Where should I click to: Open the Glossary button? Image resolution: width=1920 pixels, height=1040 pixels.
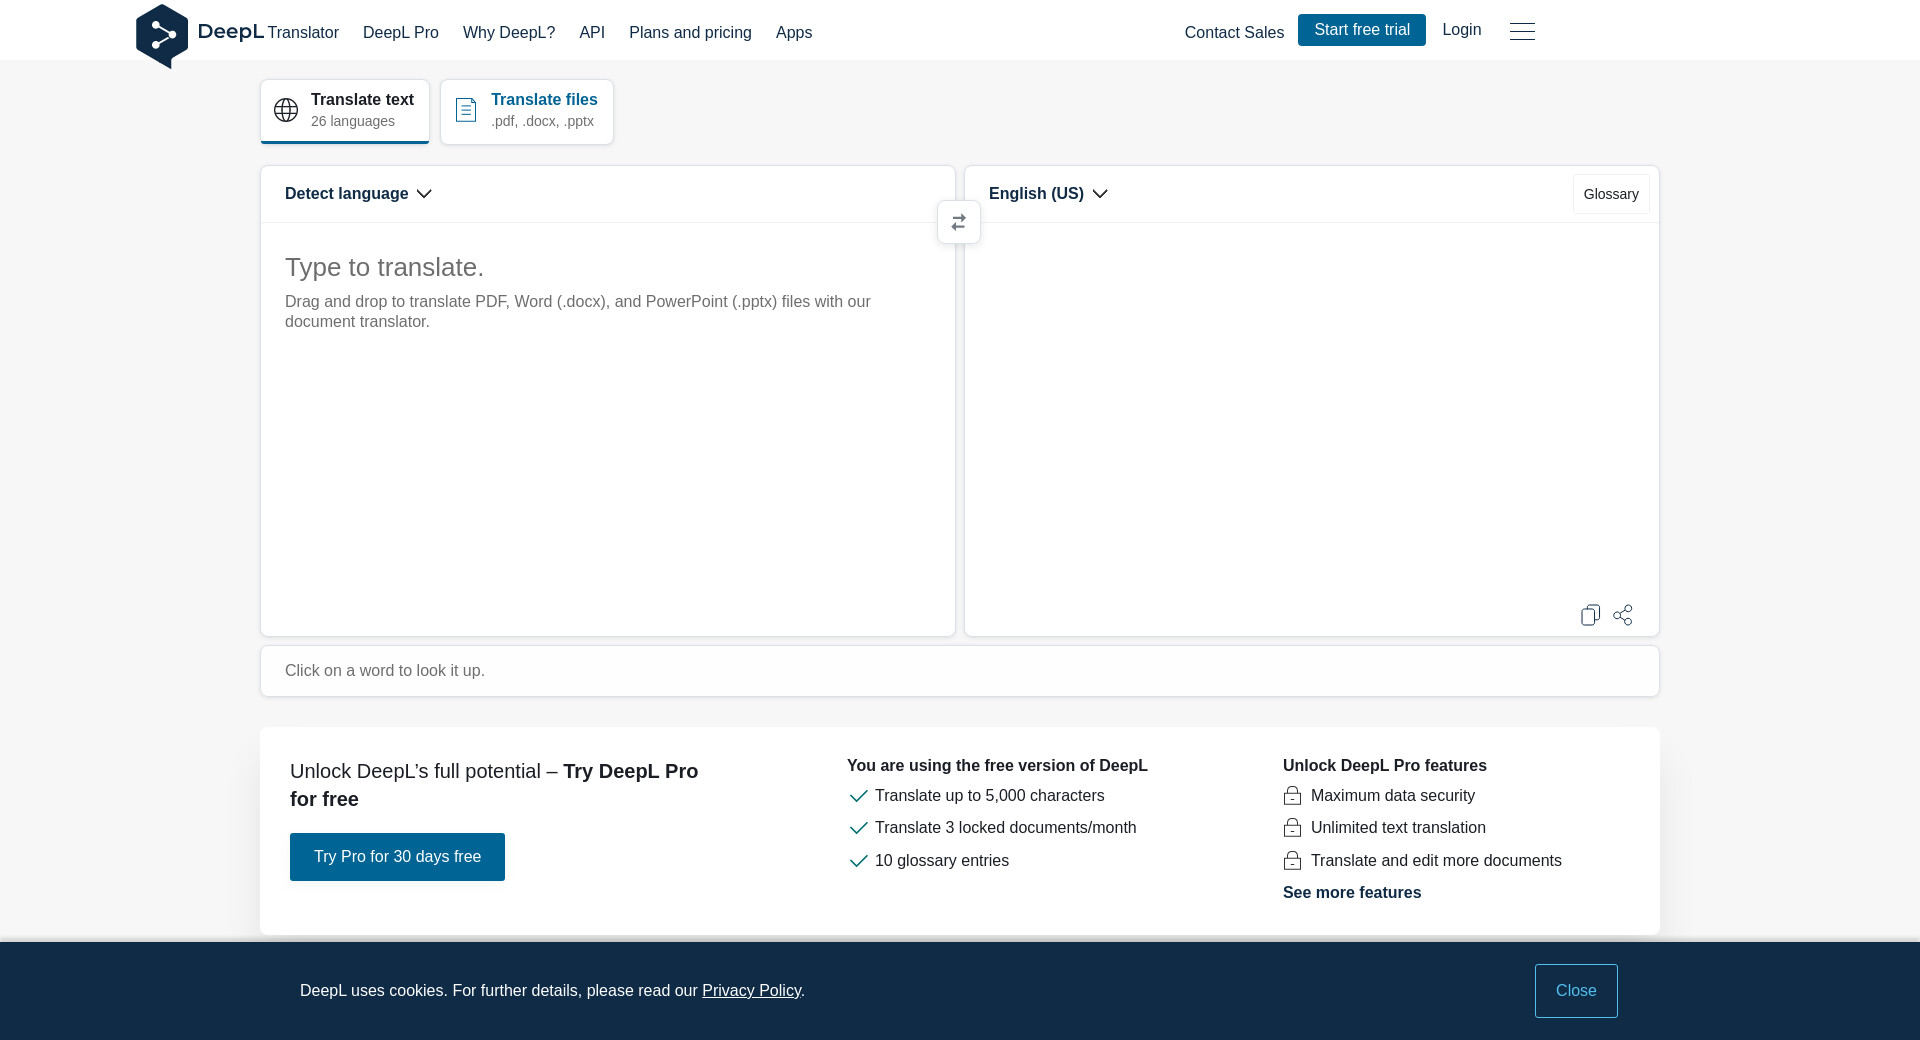pos(1610,194)
